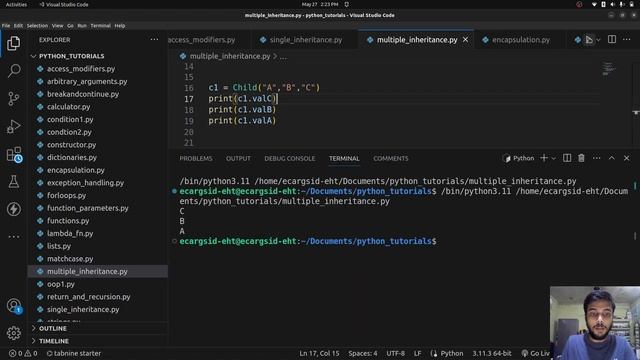Open dictionaries.py in explorer
This screenshot has width=640, height=360.
pyautogui.click(x=72, y=157)
